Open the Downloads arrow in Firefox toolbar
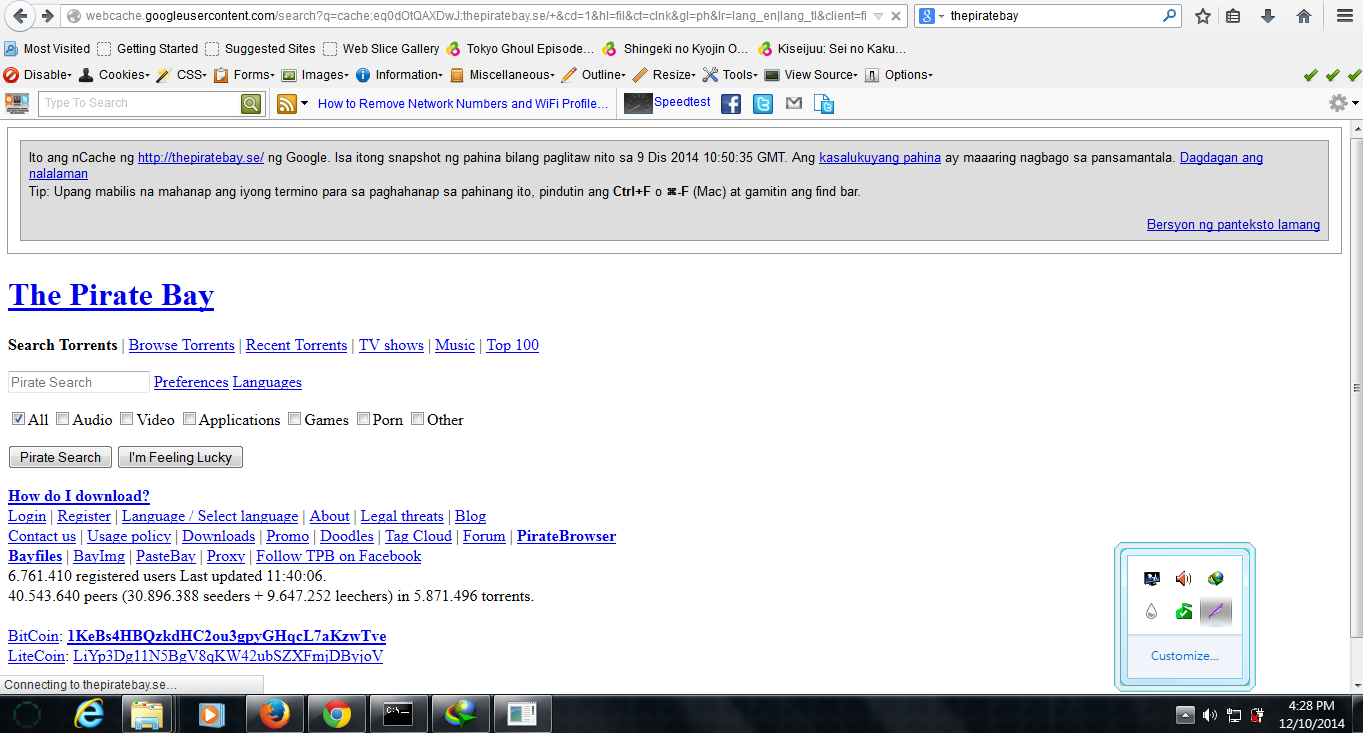 pos(1268,16)
